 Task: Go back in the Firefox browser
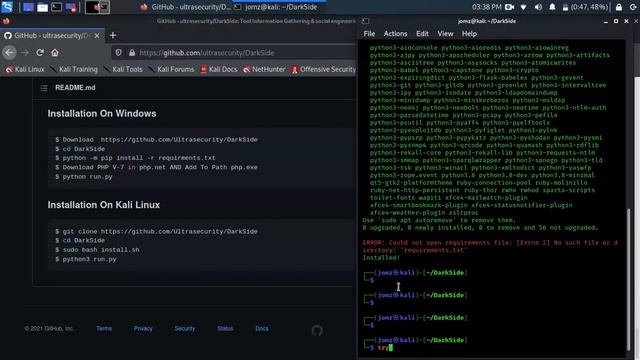[x=9, y=53]
